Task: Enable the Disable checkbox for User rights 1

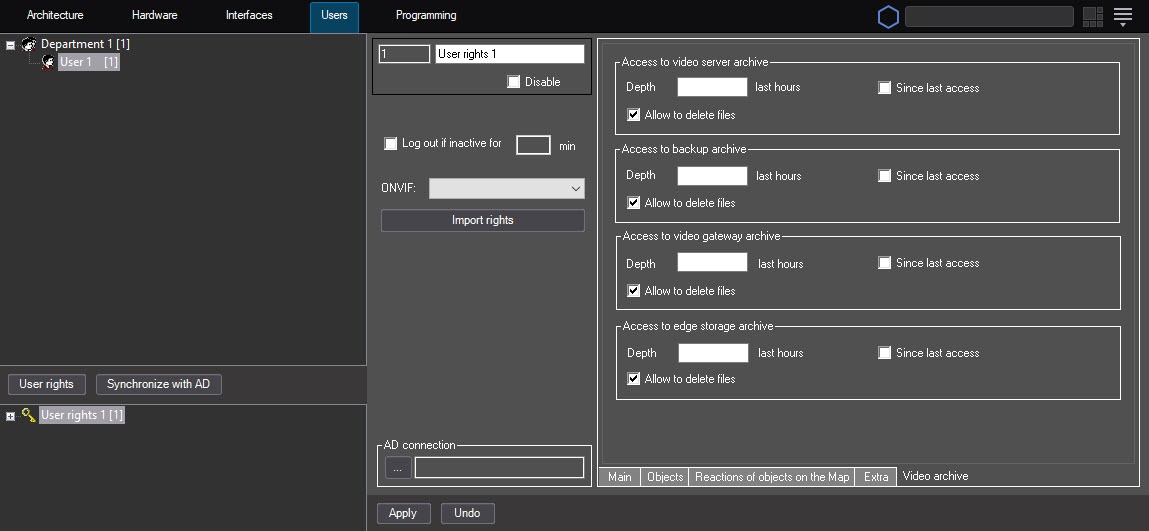Action: pos(514,82)
